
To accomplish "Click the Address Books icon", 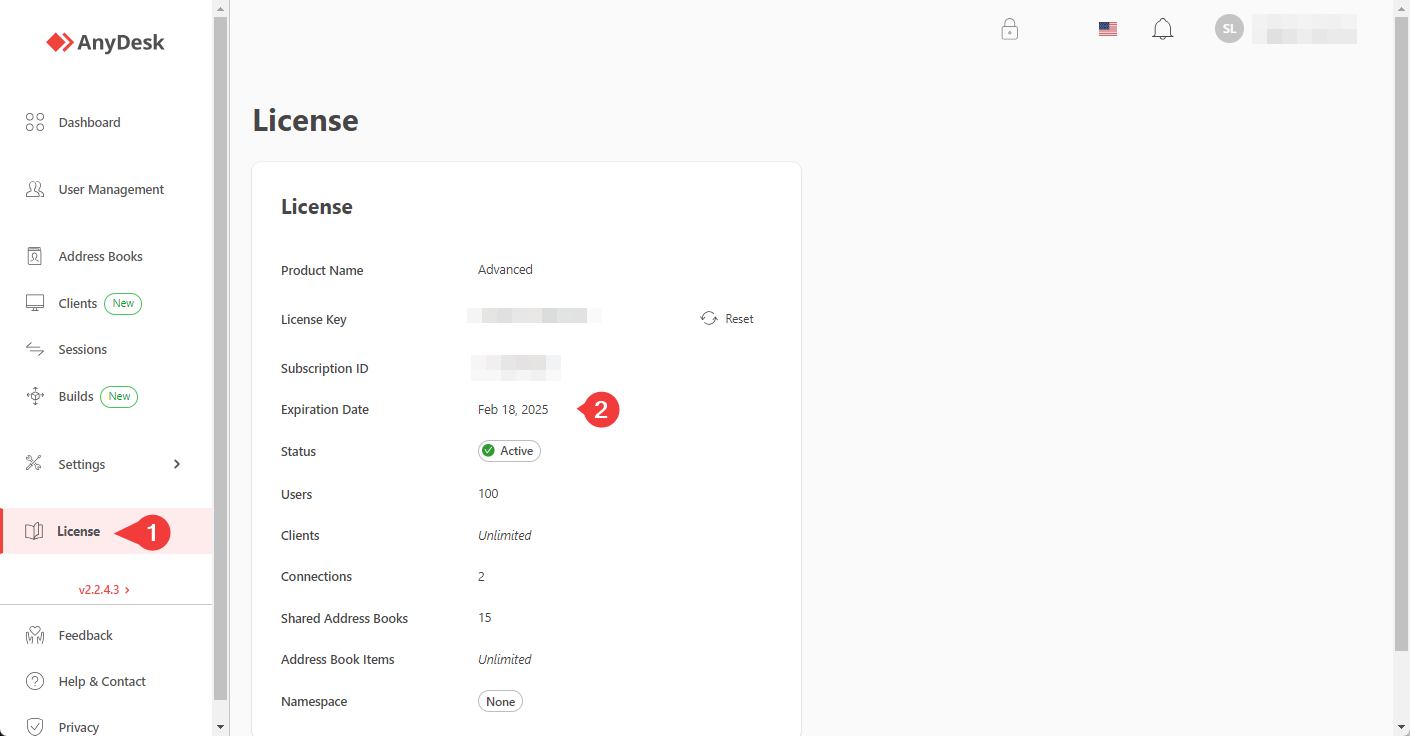I will pyautogui.click(x=35, y=256).
